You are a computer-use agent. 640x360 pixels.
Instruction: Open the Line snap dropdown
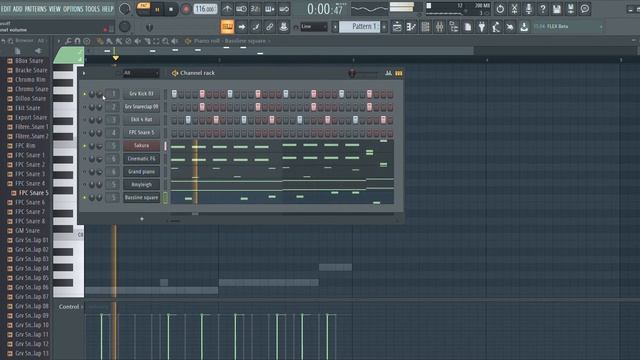click(313, 27)
